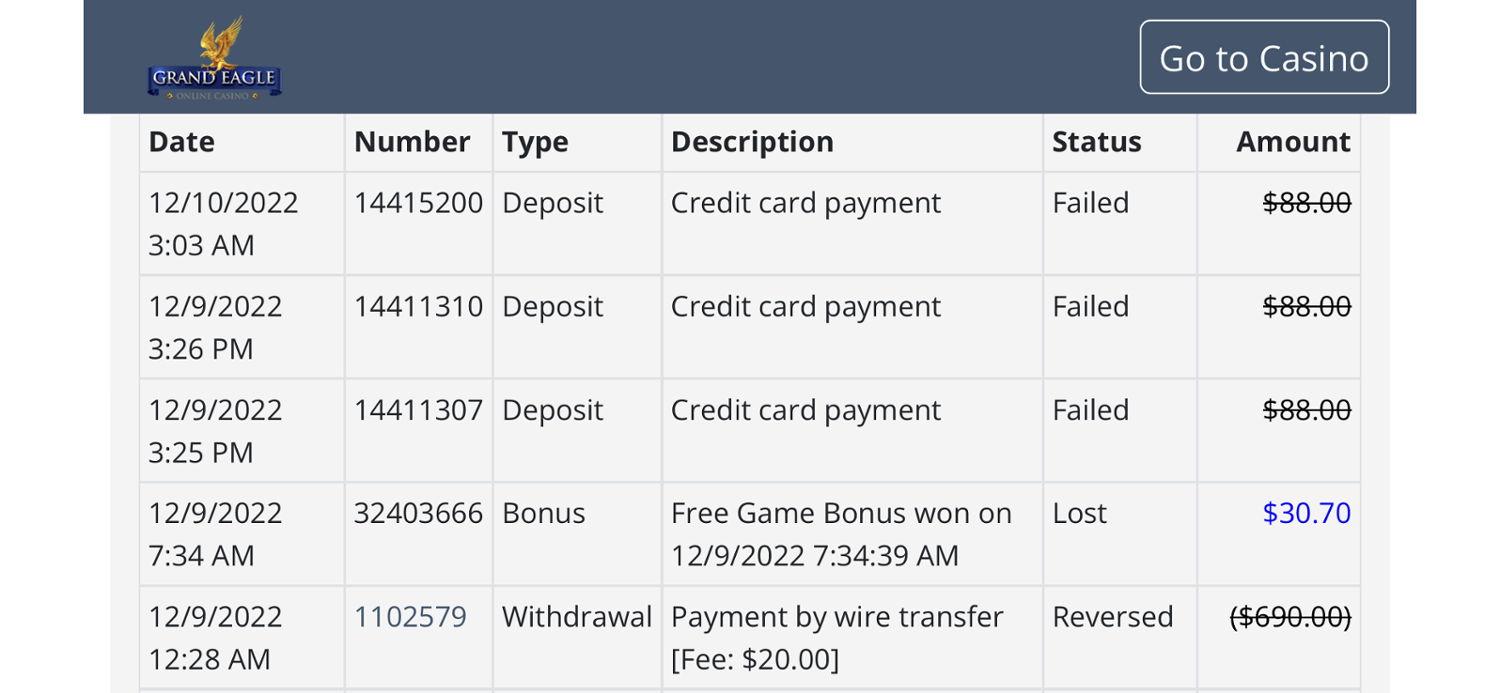Click the Number column header

[411, 141]
